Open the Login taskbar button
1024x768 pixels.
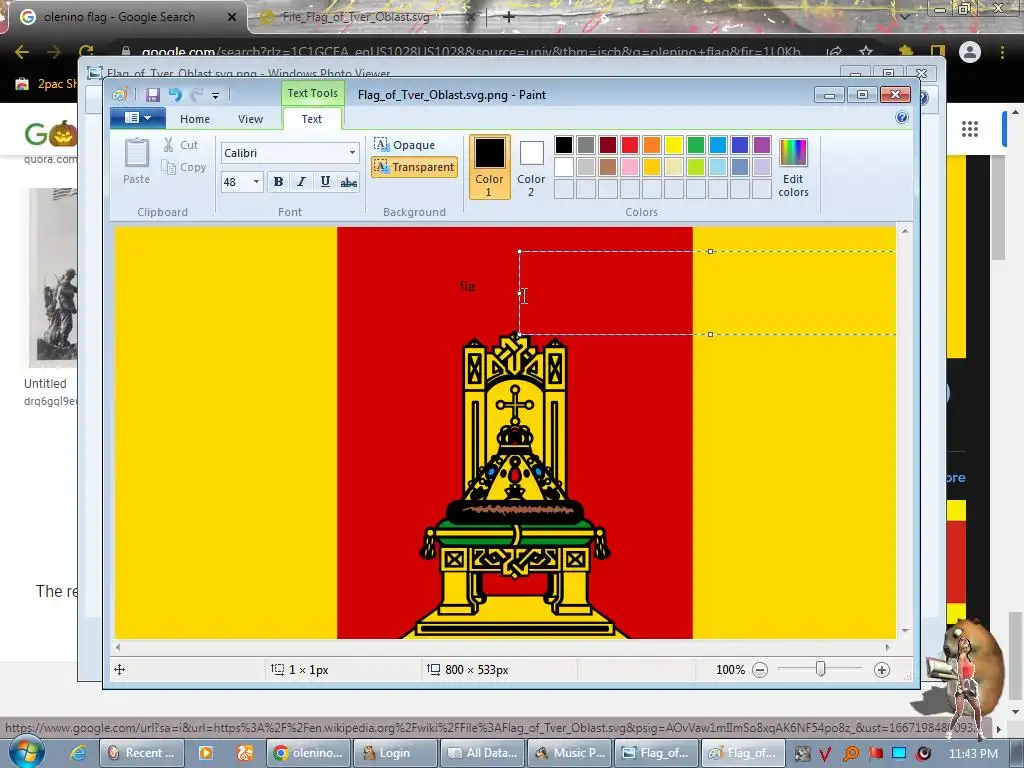tap(395, 753)
